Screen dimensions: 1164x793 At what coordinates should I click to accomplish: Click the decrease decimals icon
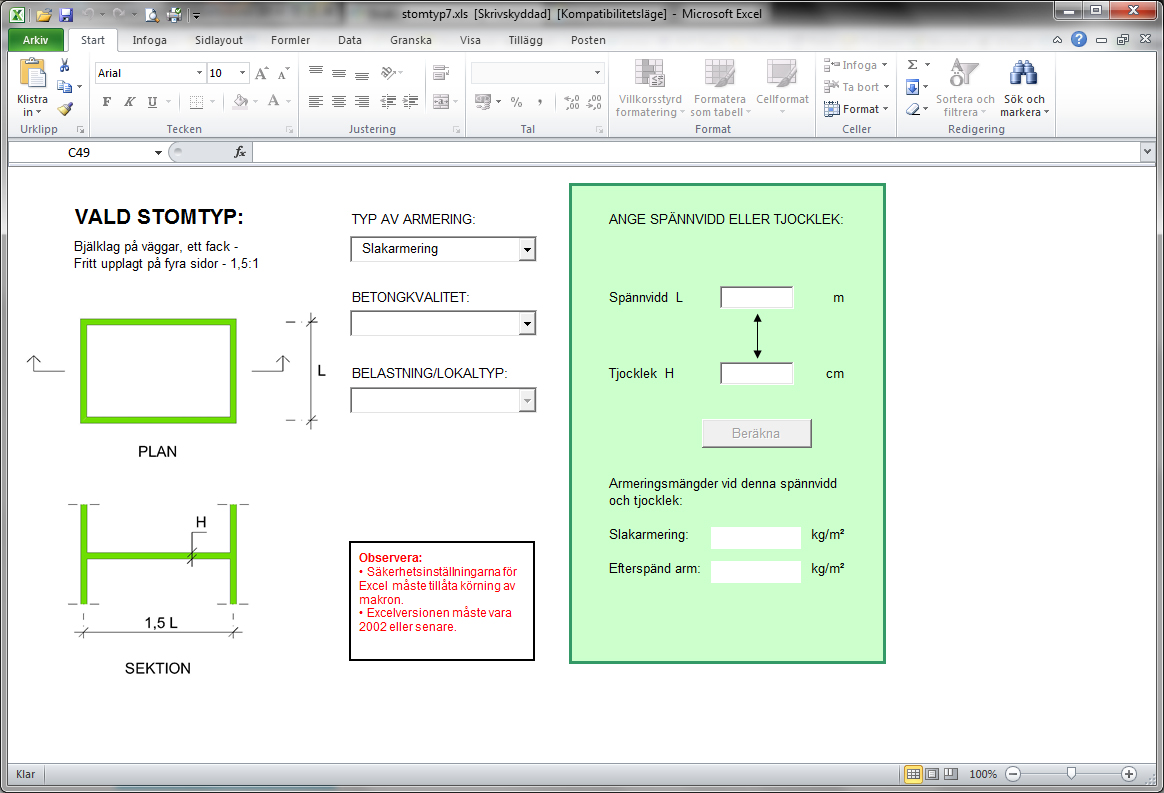[x=594, y=102]
